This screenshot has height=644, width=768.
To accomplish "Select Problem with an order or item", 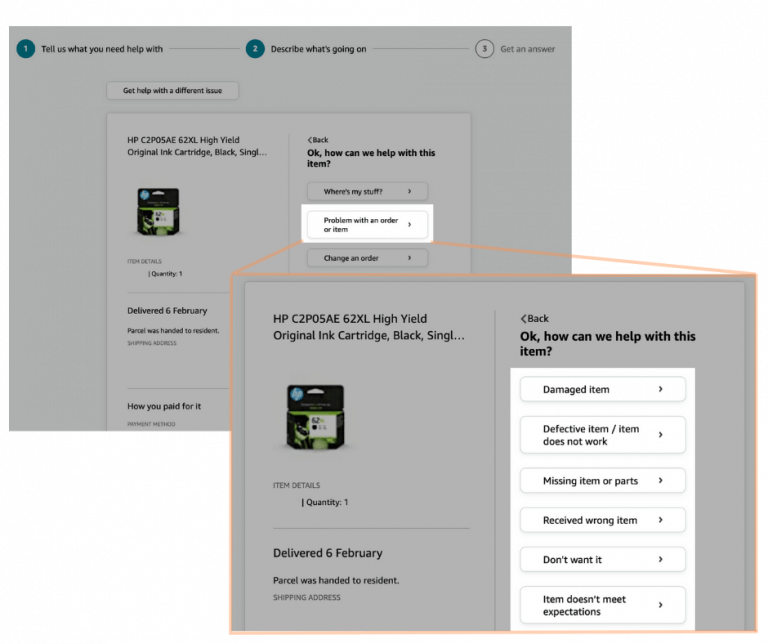I will coord(367,225).
